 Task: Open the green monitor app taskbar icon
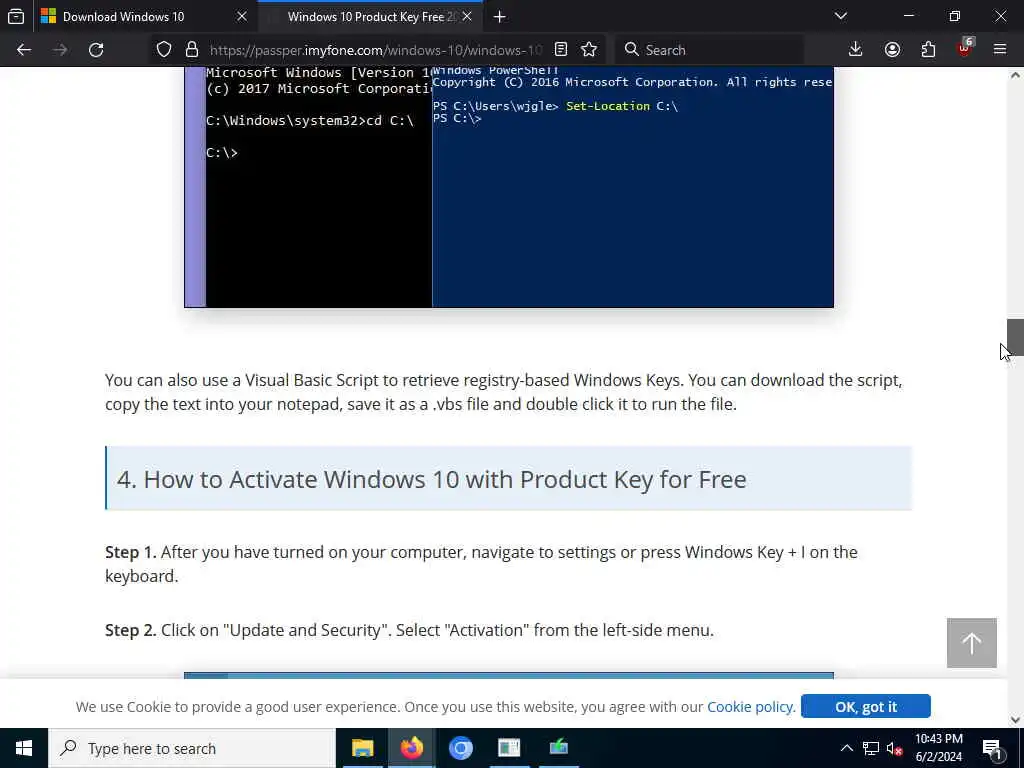(558, 748)
